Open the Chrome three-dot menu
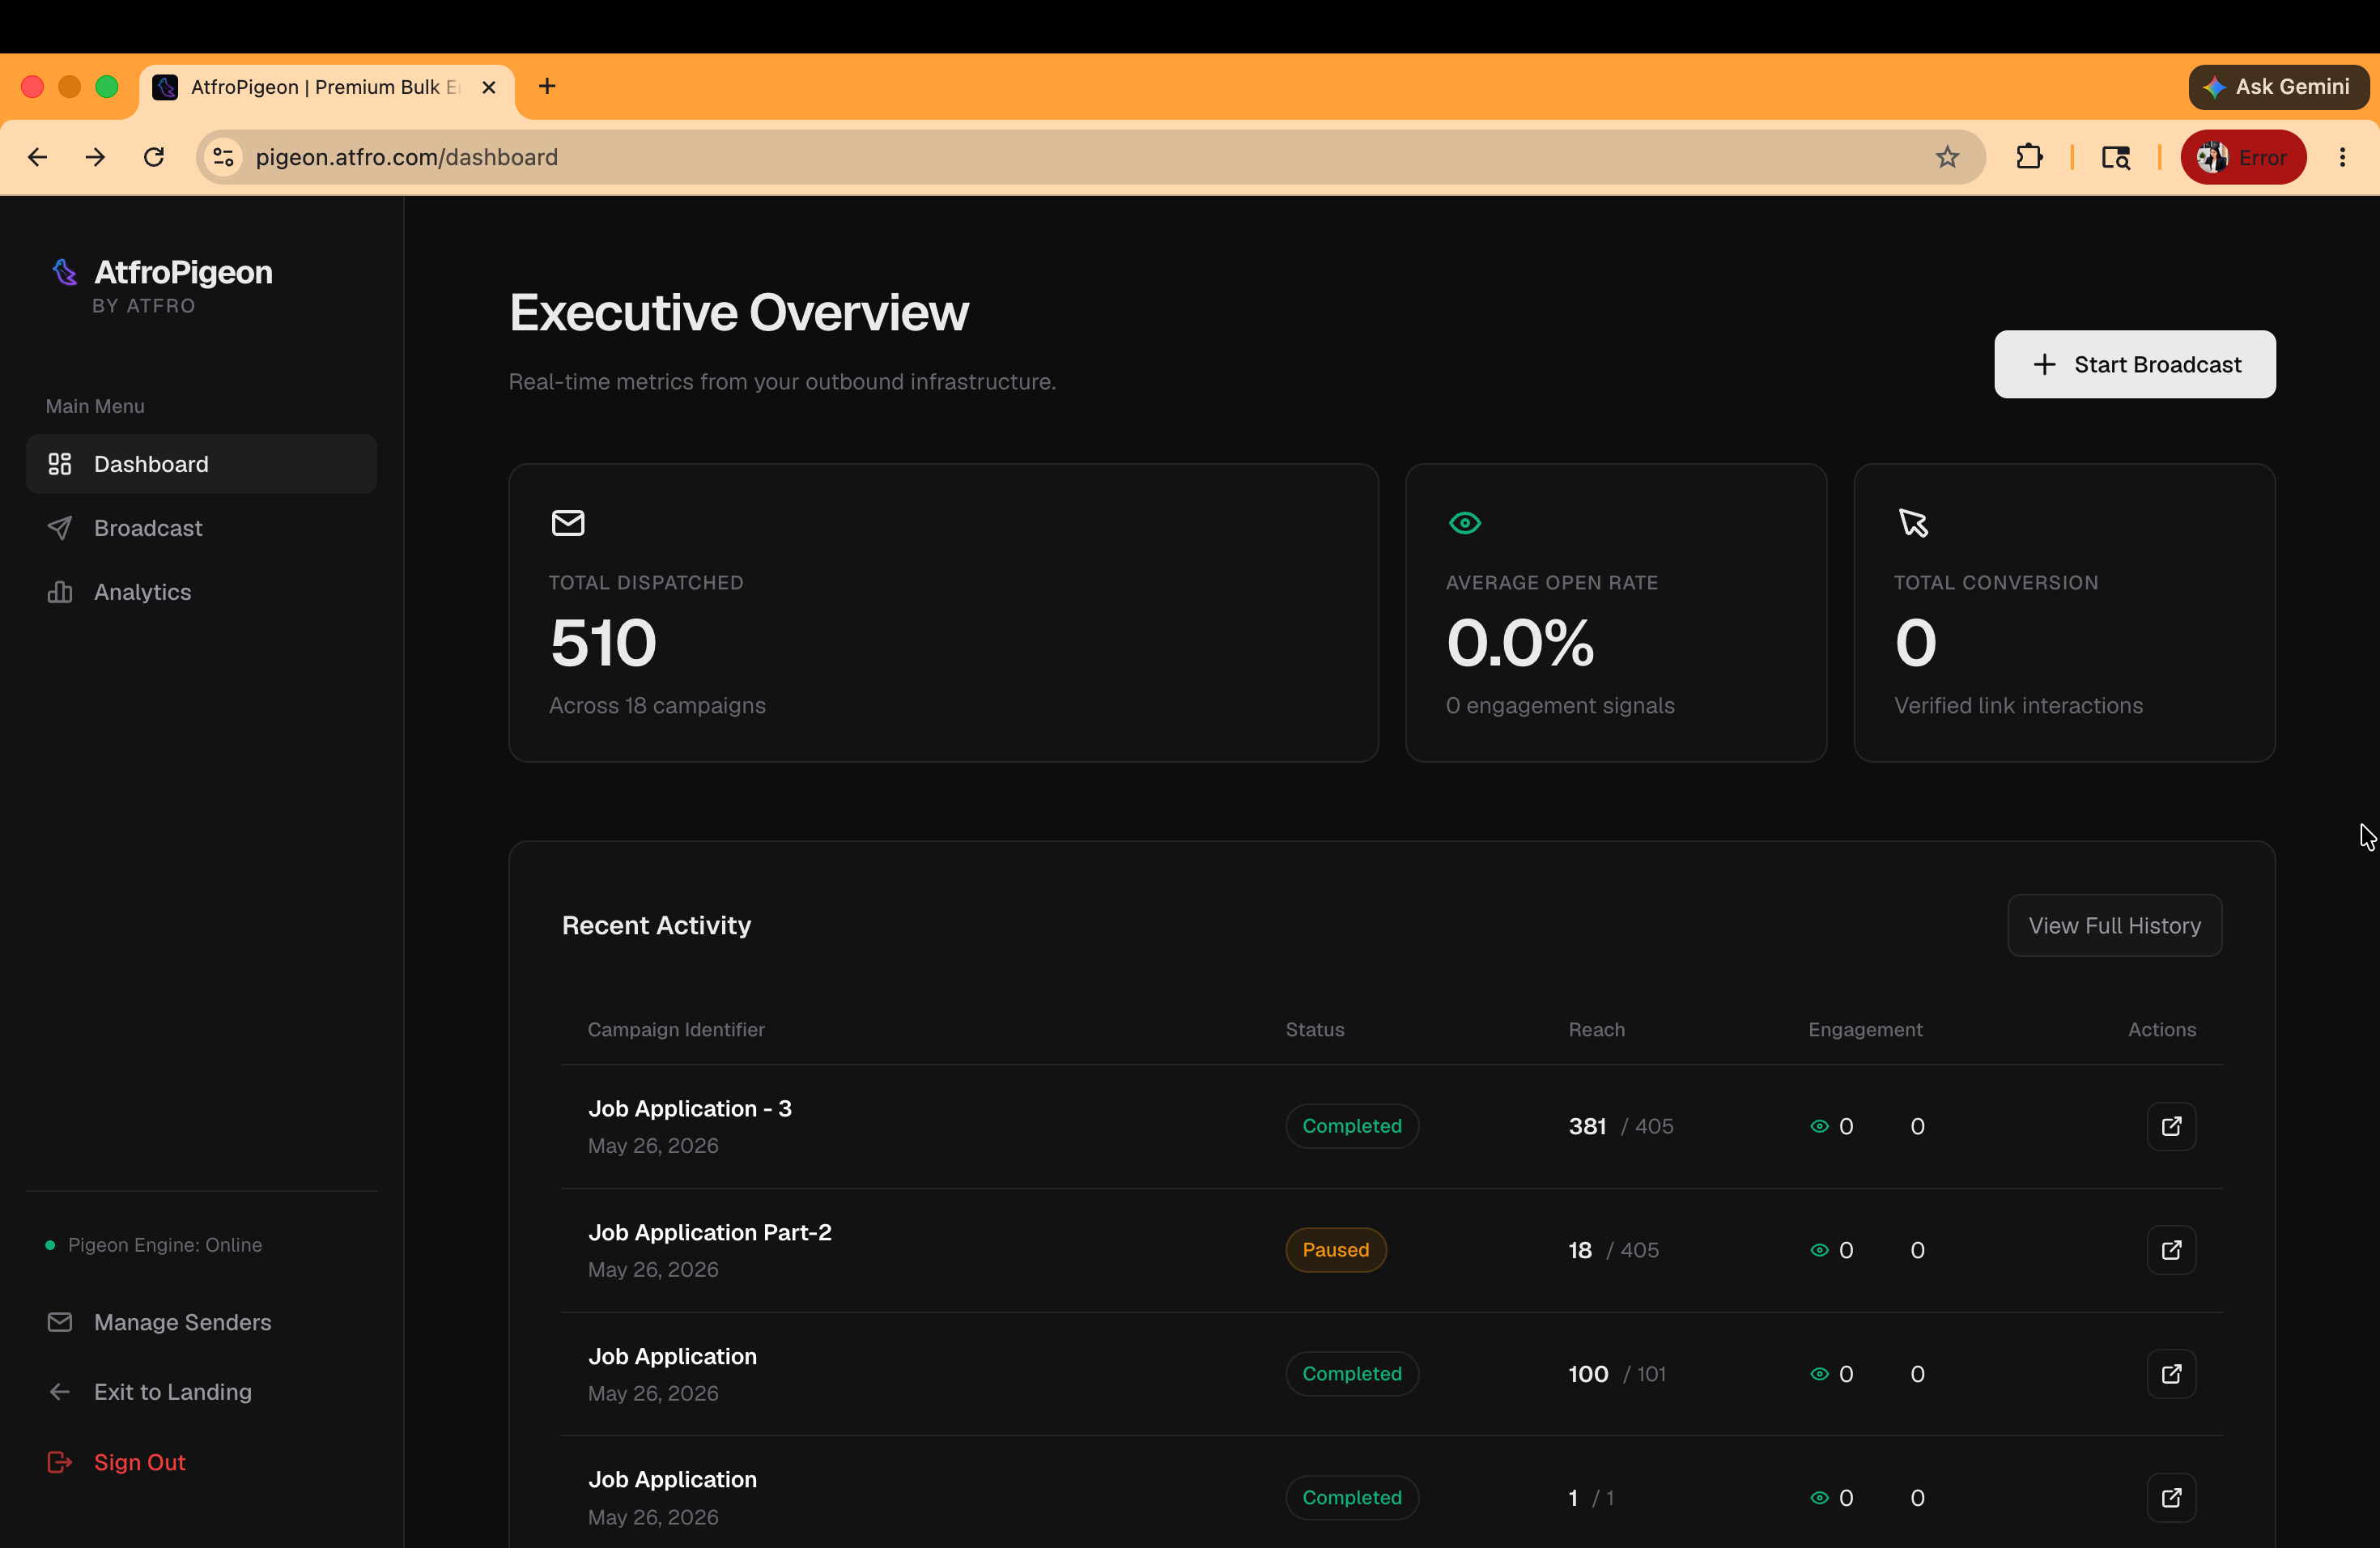This screenshot has height=1548, width=2380. [x=2342, y=157]
